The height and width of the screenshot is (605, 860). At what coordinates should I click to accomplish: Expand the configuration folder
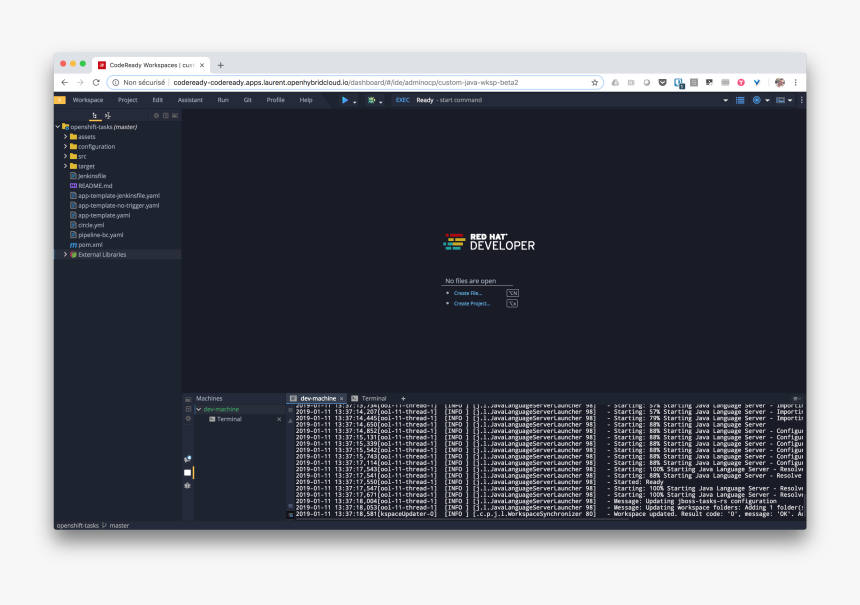pyautogui.click(x=65, y=146)
